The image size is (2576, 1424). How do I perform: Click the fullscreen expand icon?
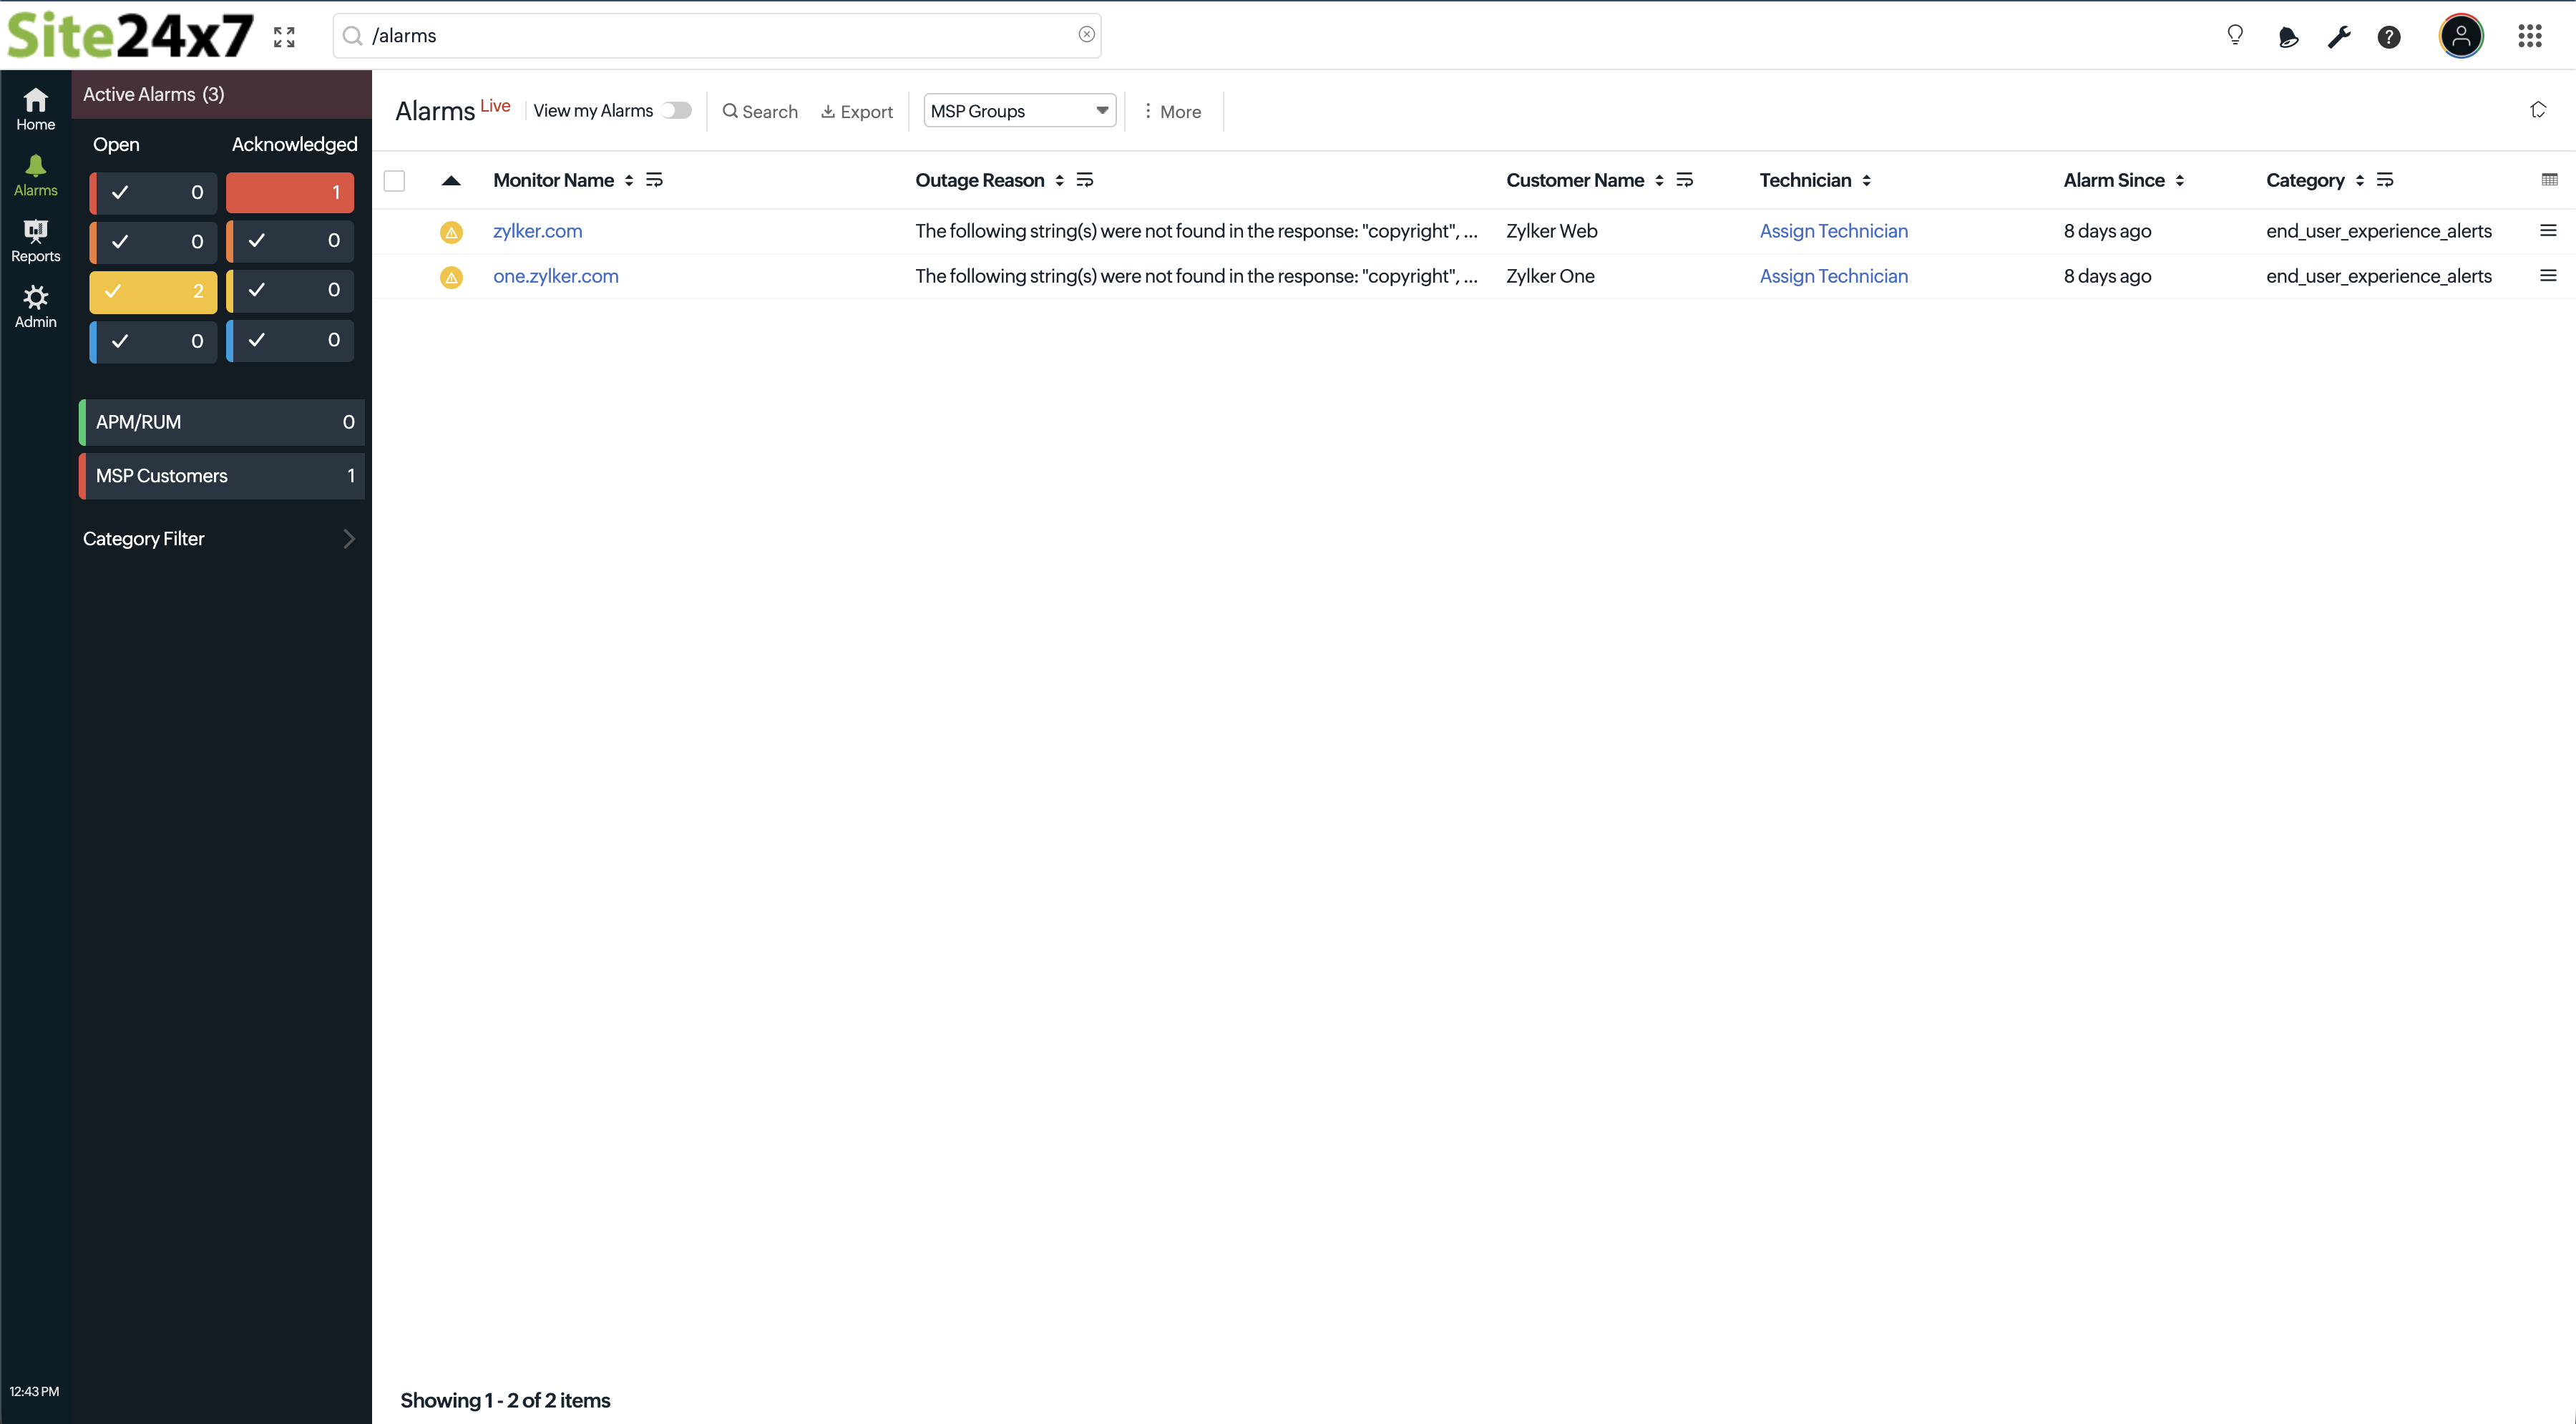click(284, 37)
